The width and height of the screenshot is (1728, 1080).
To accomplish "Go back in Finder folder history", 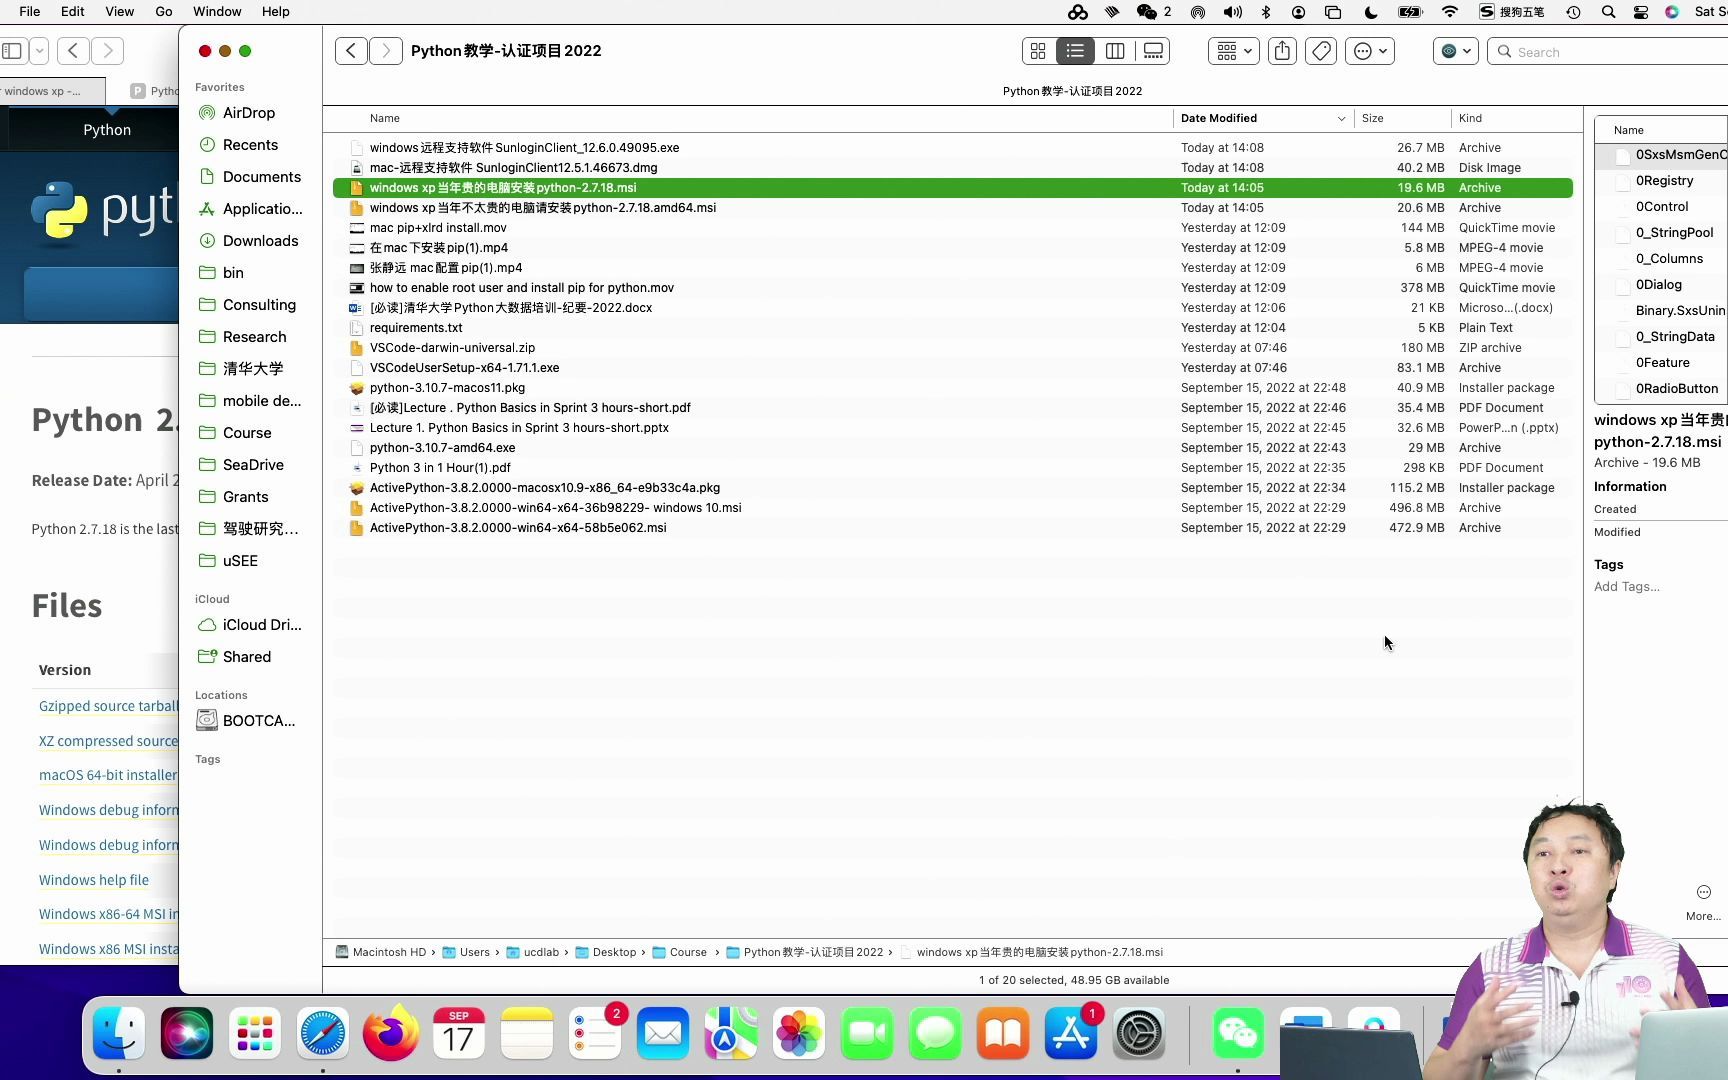I will 351,51.
